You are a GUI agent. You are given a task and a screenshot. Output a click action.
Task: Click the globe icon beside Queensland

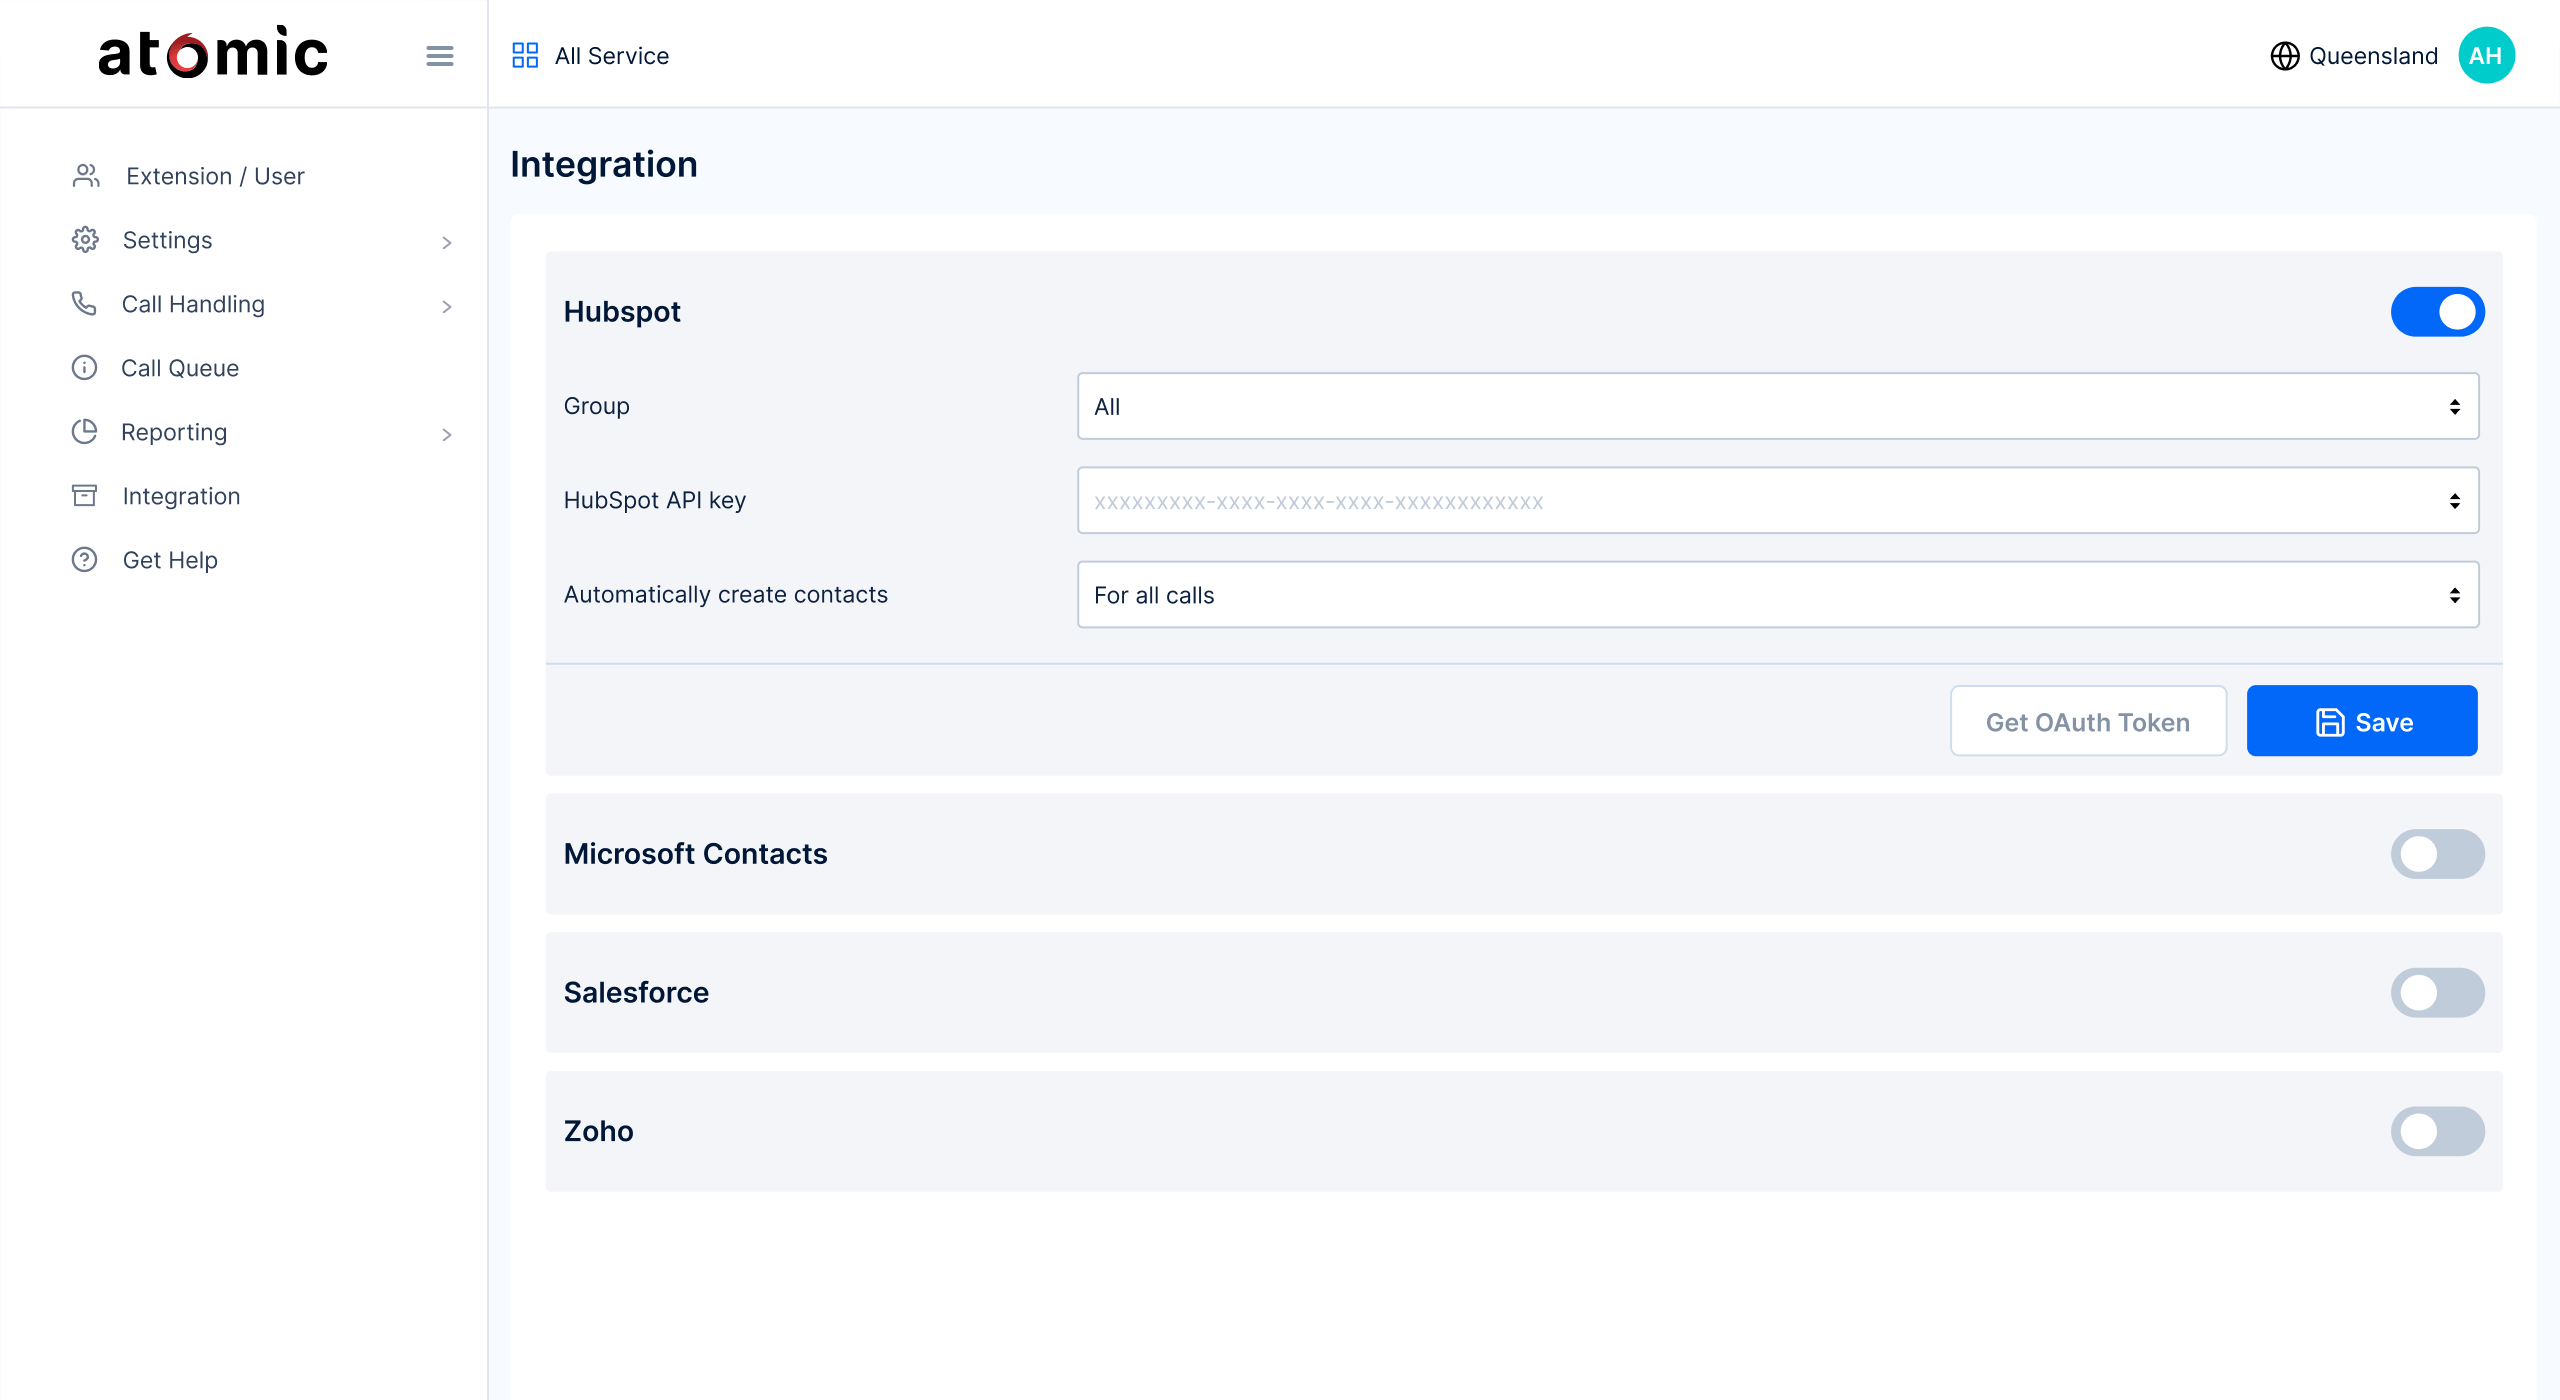(x=2284, y=56)
